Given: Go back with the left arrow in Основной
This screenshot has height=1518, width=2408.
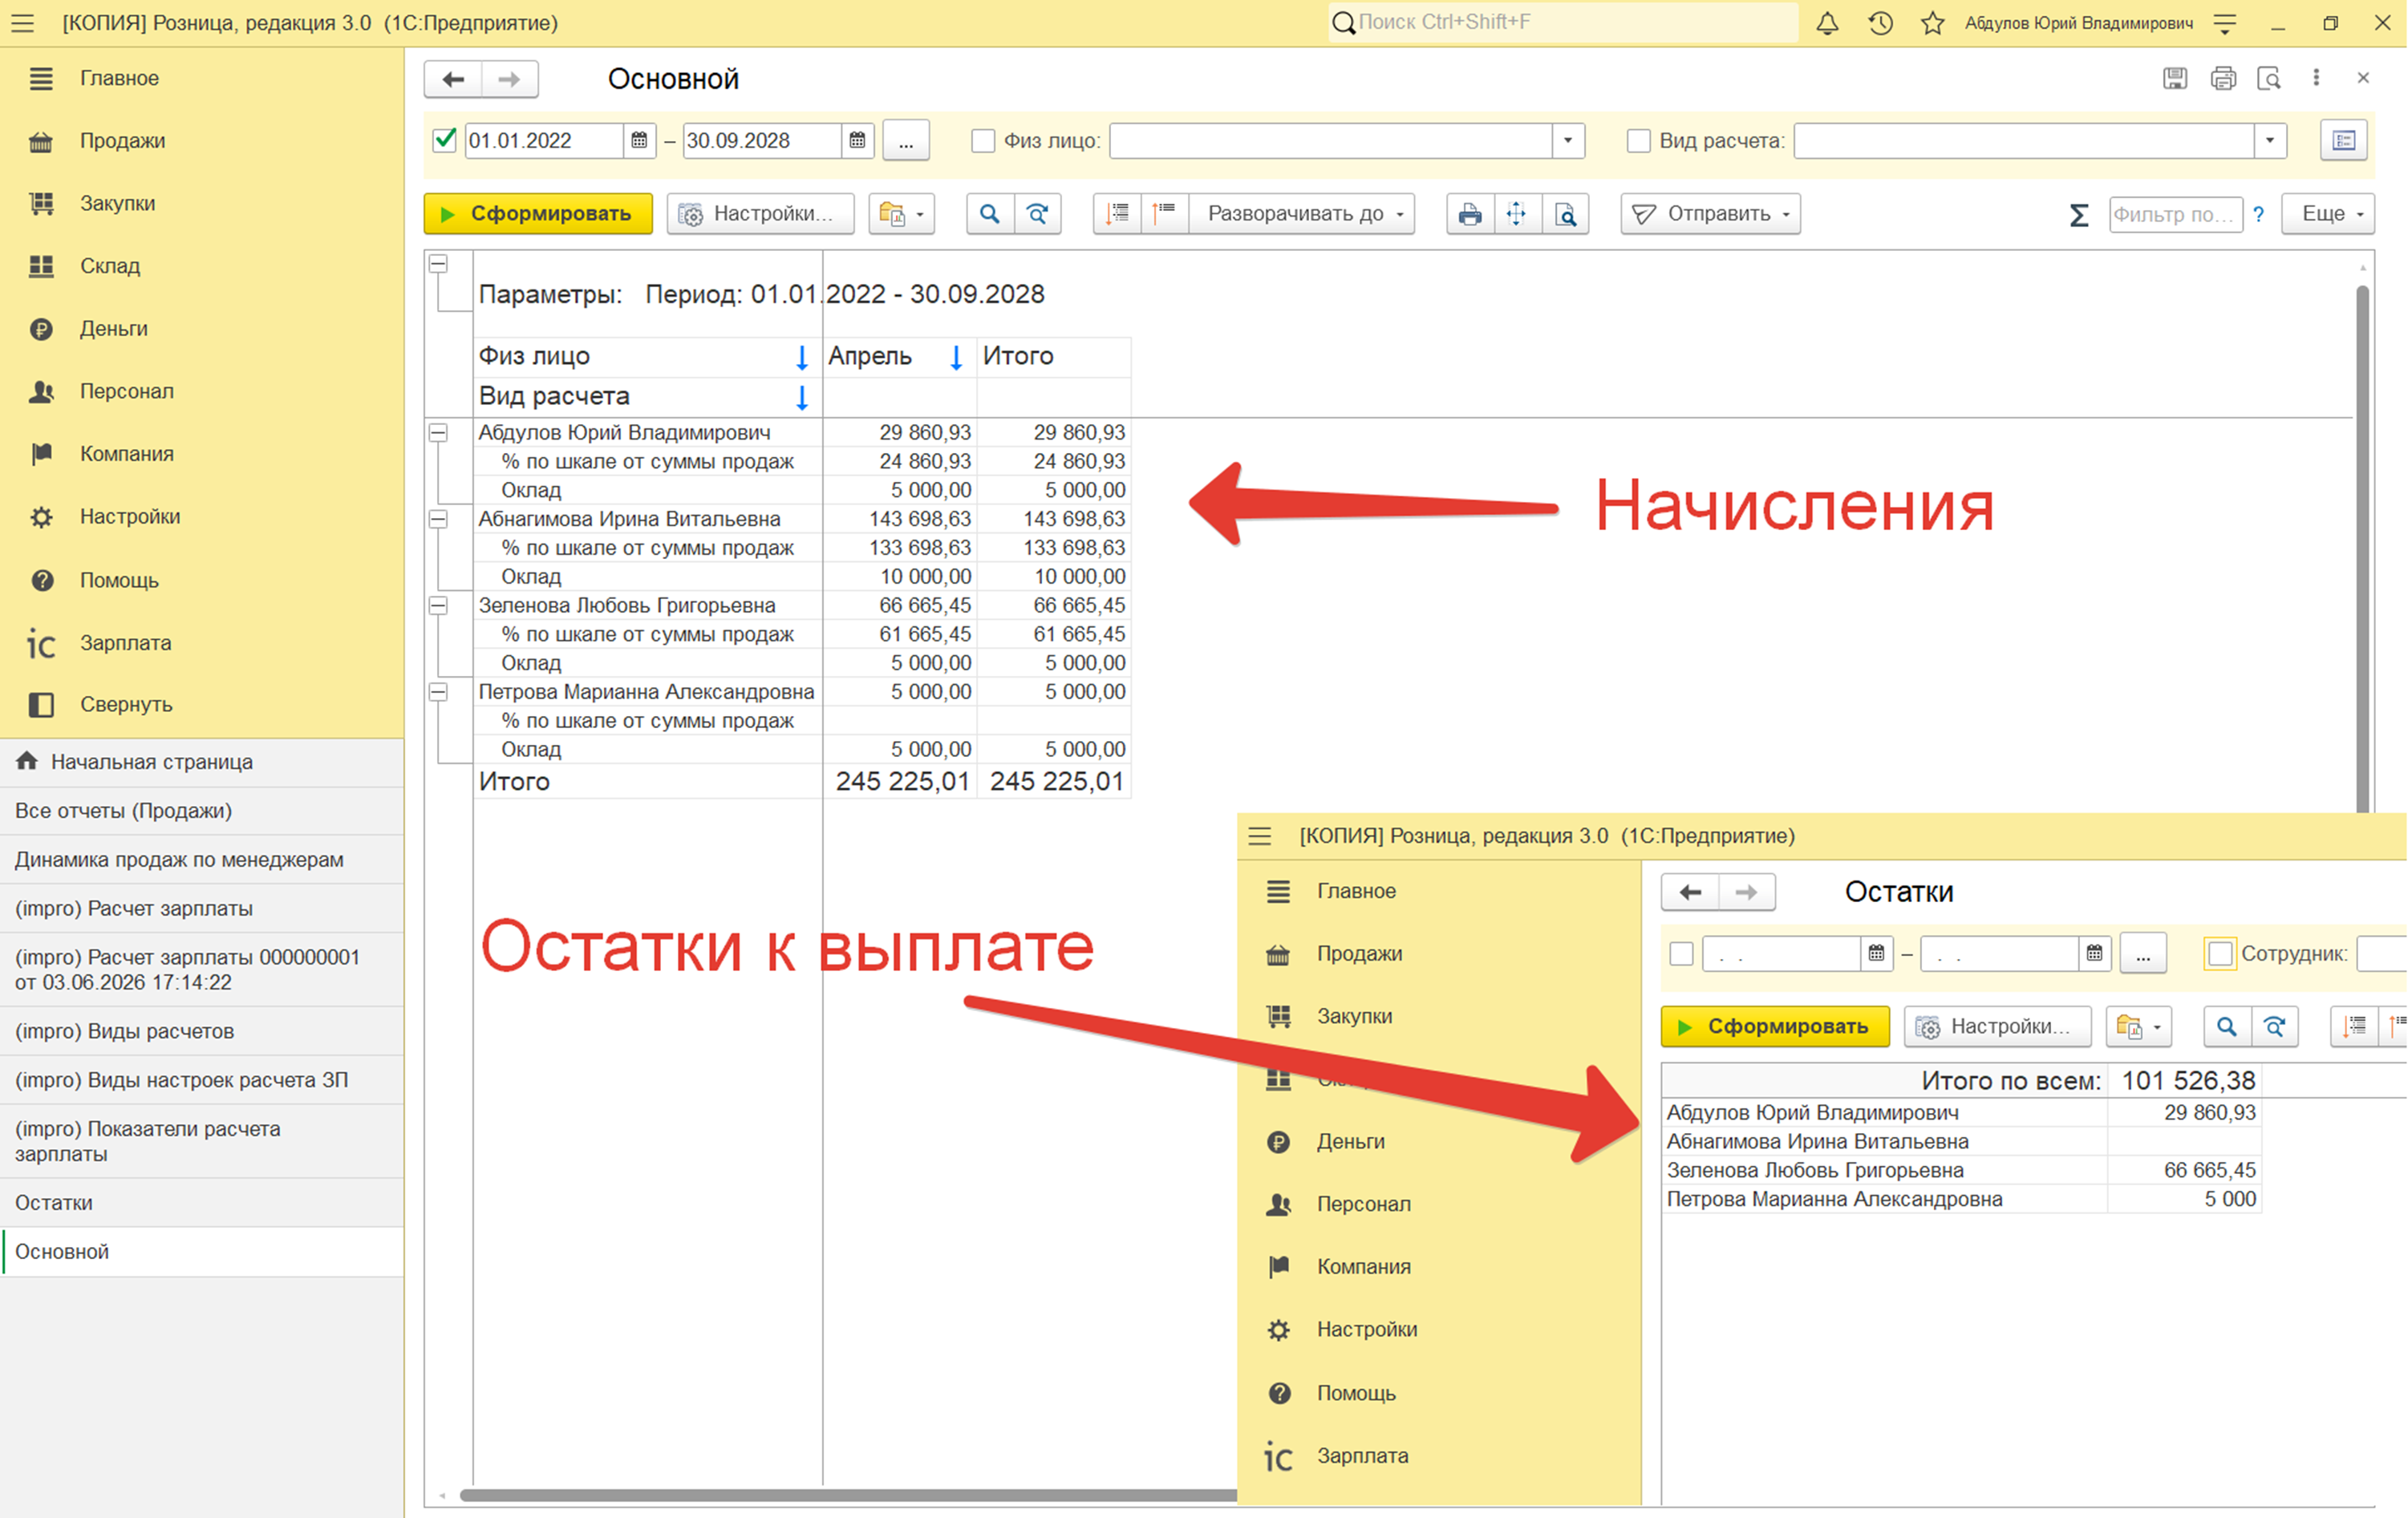Looking at the screenshot, I should coord(453,79).
